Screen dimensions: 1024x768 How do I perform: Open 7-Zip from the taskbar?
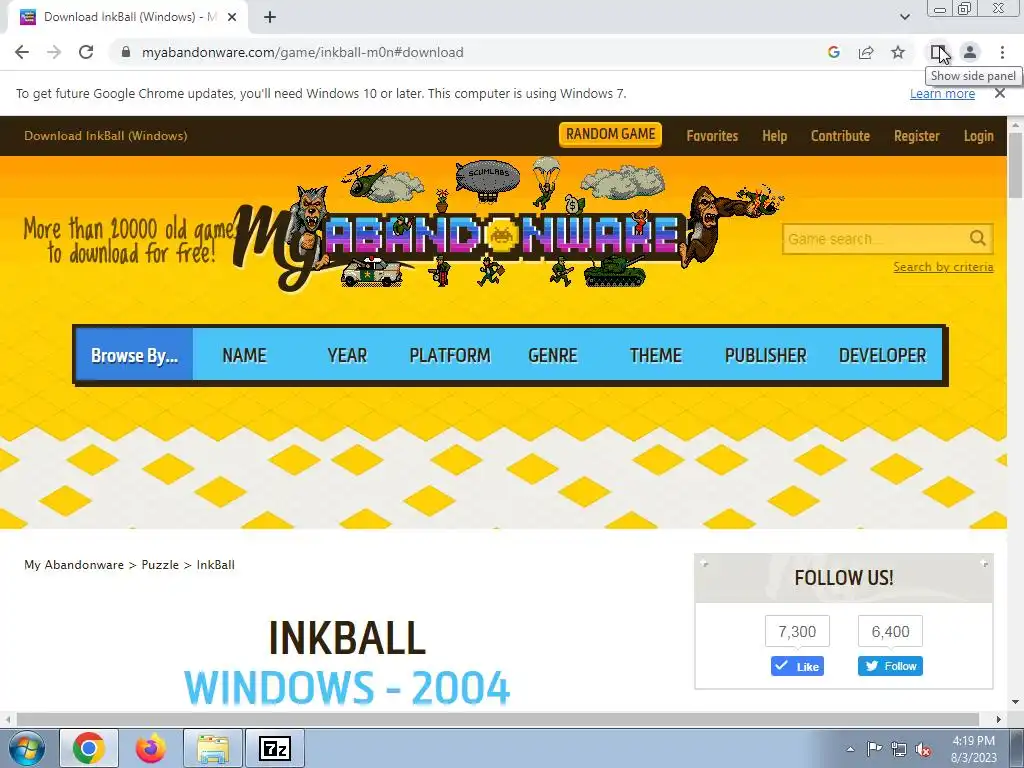coord(274,748)
